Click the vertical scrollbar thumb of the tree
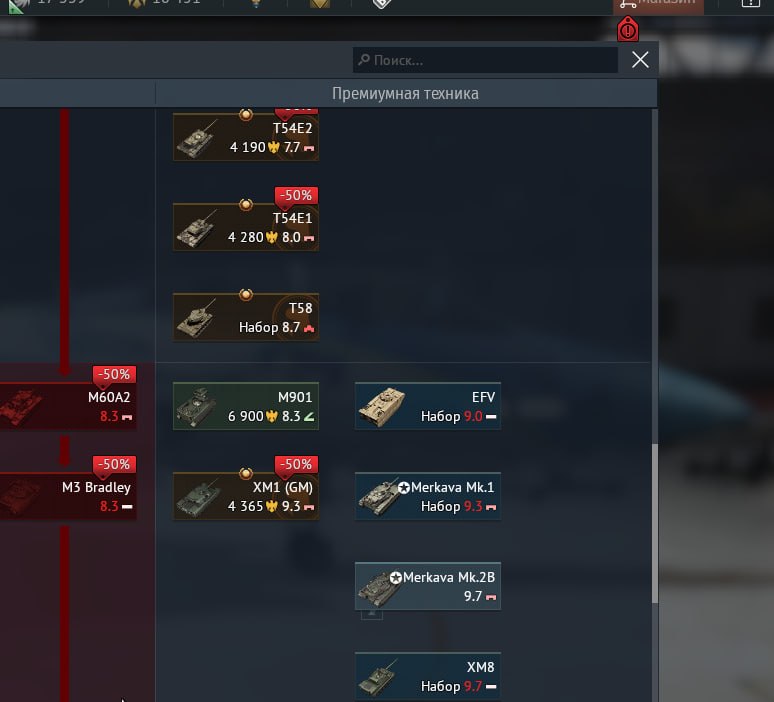This screenshot has height=702, width=774. tap(655, 523)
